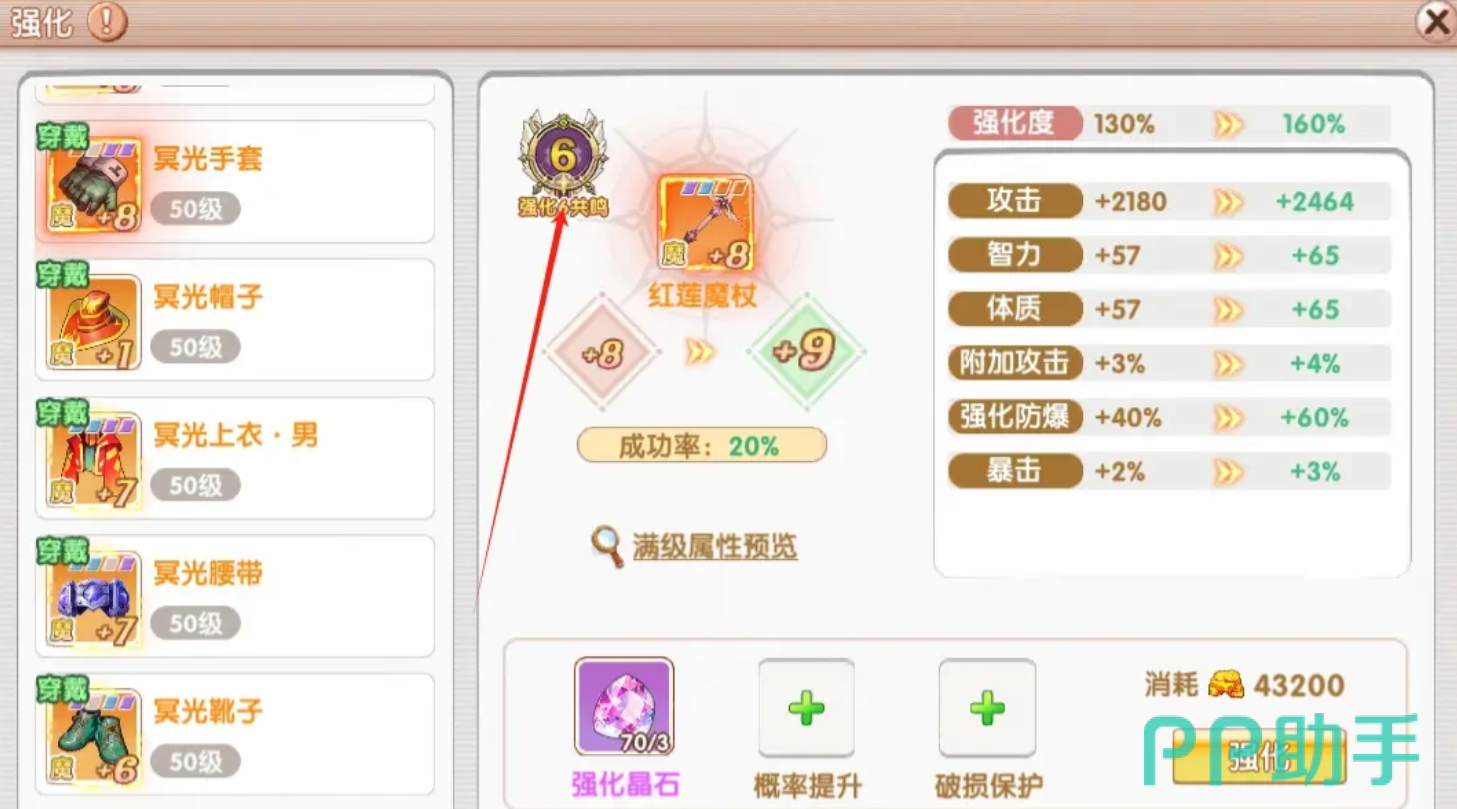This screenshot has width=1457, height=809.
Task: Click the gold coin cost icon
Action: coord(1226,684)
